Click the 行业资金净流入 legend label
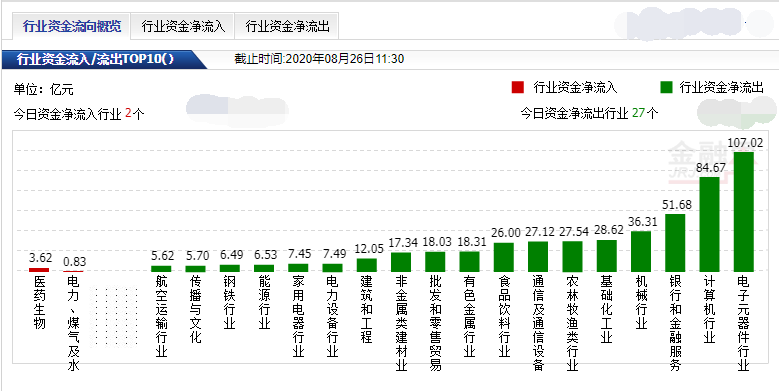 [x=575, y=88]
